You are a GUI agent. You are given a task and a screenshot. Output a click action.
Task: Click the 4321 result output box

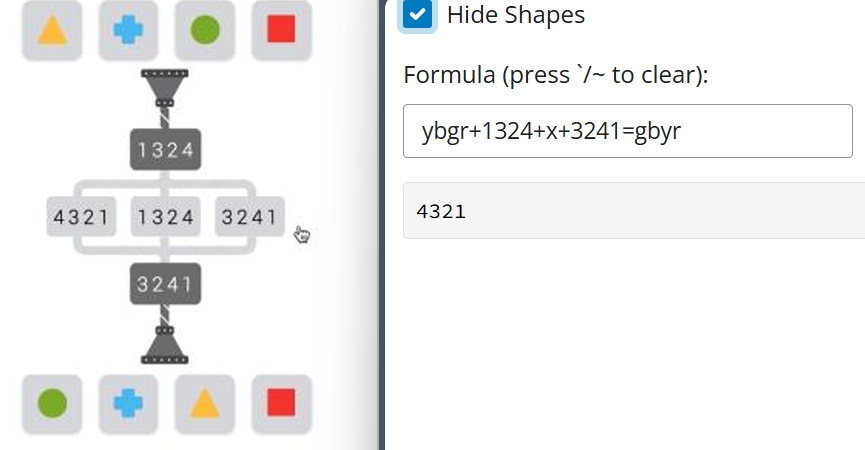[x=633, y=211]
